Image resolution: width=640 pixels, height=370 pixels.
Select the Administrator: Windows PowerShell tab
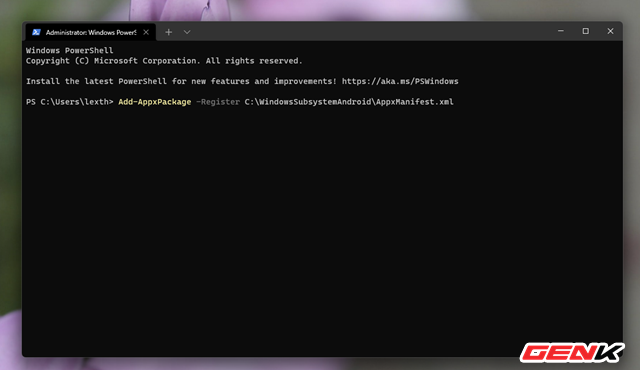tap(90, 32)
